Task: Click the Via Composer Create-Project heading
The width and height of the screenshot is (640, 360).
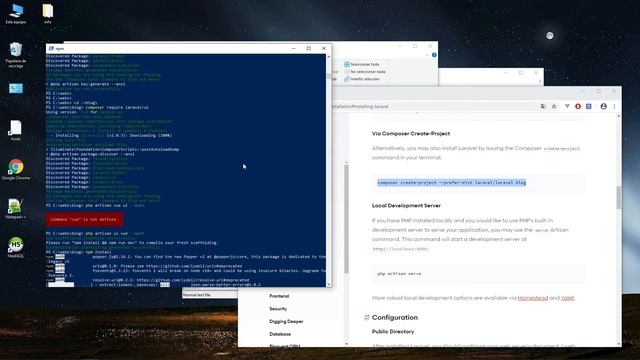Action: [x=411, y=133]
